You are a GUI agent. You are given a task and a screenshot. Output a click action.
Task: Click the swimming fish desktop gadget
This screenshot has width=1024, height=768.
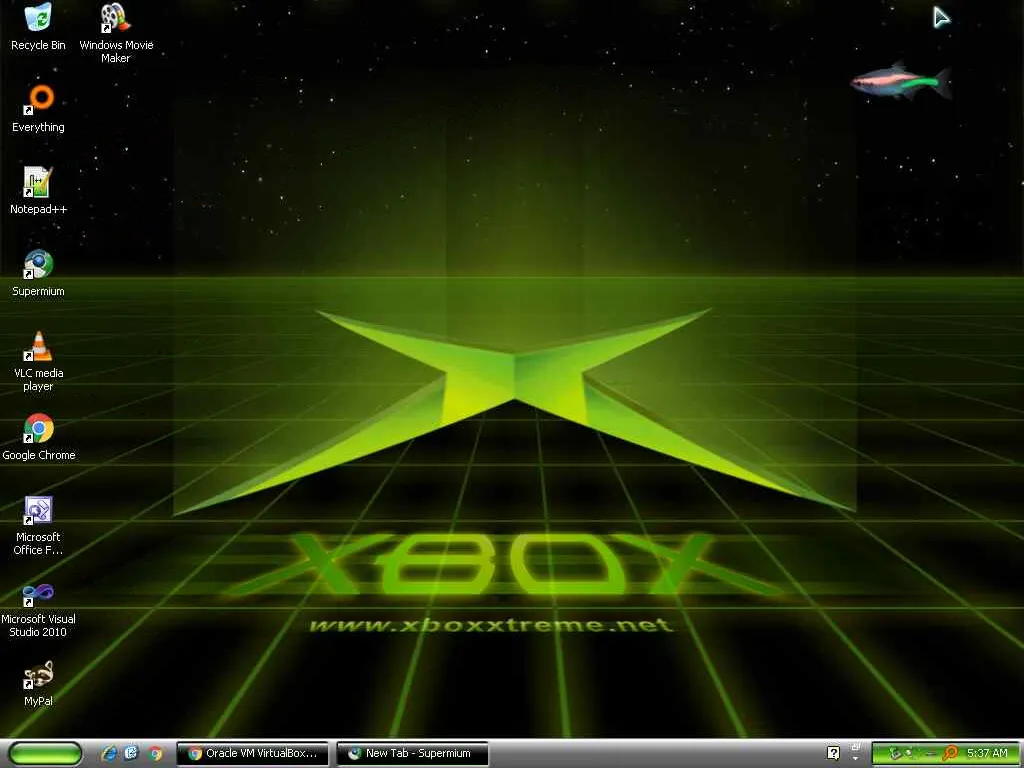[901, 81]
